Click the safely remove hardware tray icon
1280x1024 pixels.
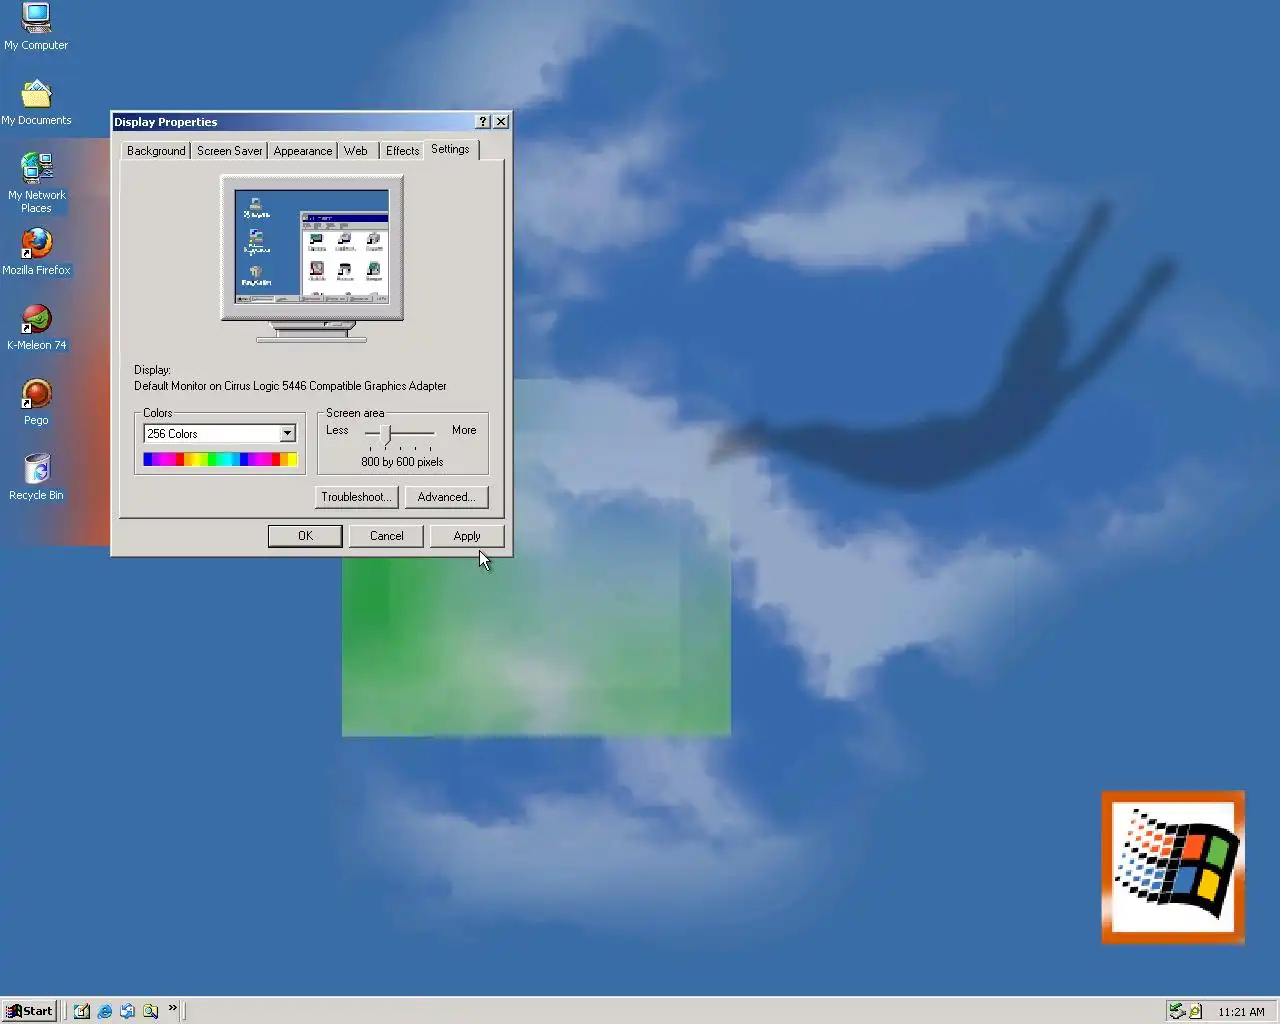pyautogui.click(x=1177, y=1011)
